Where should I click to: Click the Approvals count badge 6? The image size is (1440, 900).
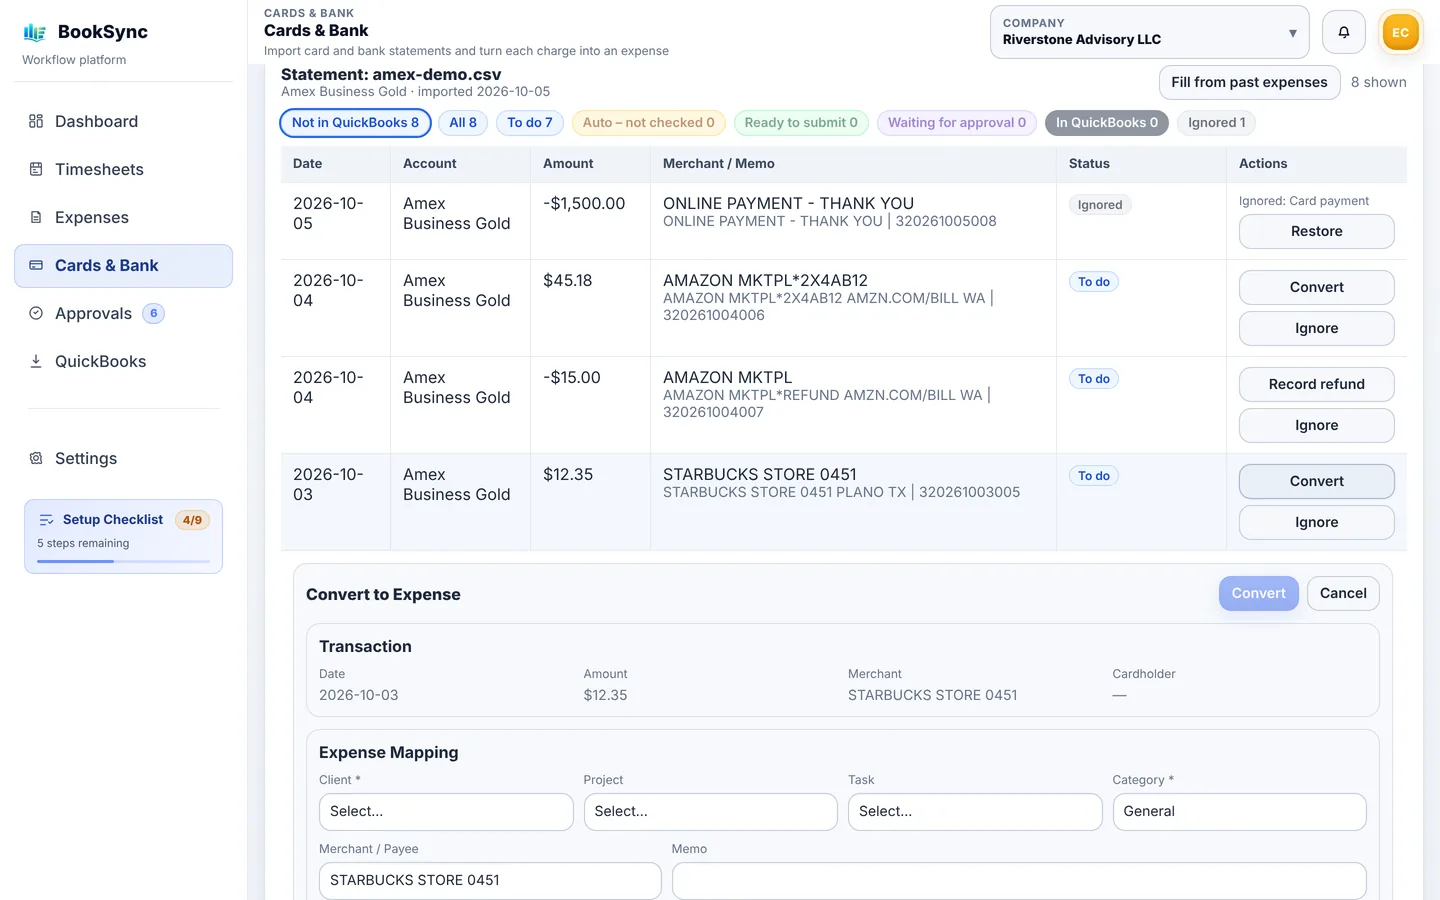tap(153, 313)
